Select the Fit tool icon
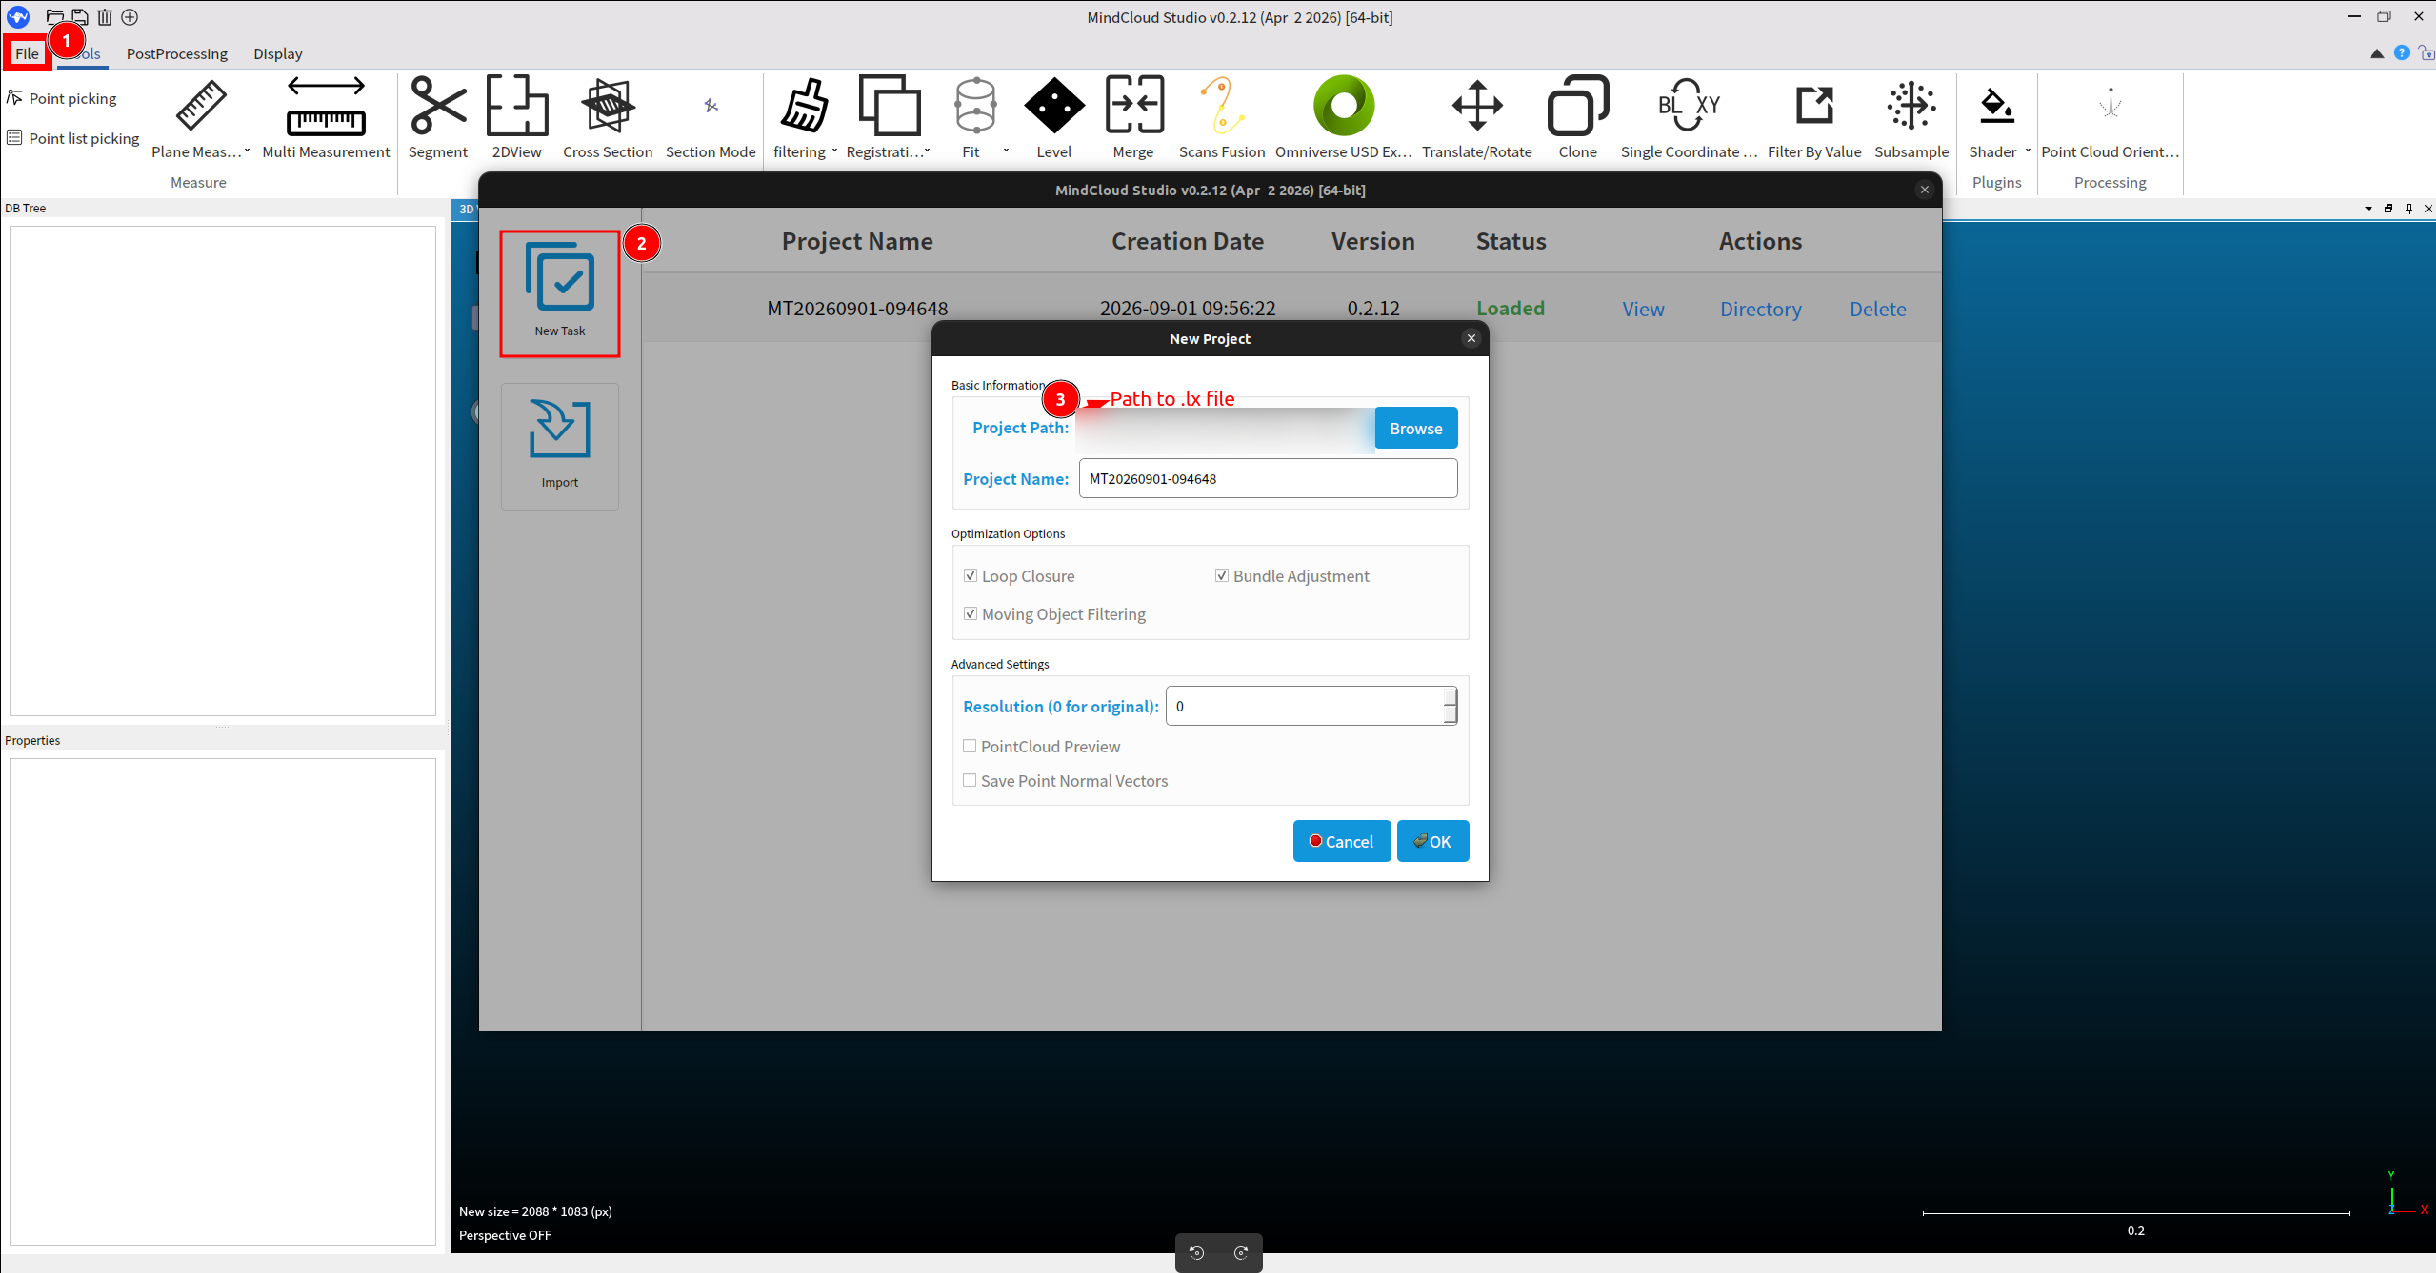The height and width of the screenshot is (1273, 2436). [975, 105]
